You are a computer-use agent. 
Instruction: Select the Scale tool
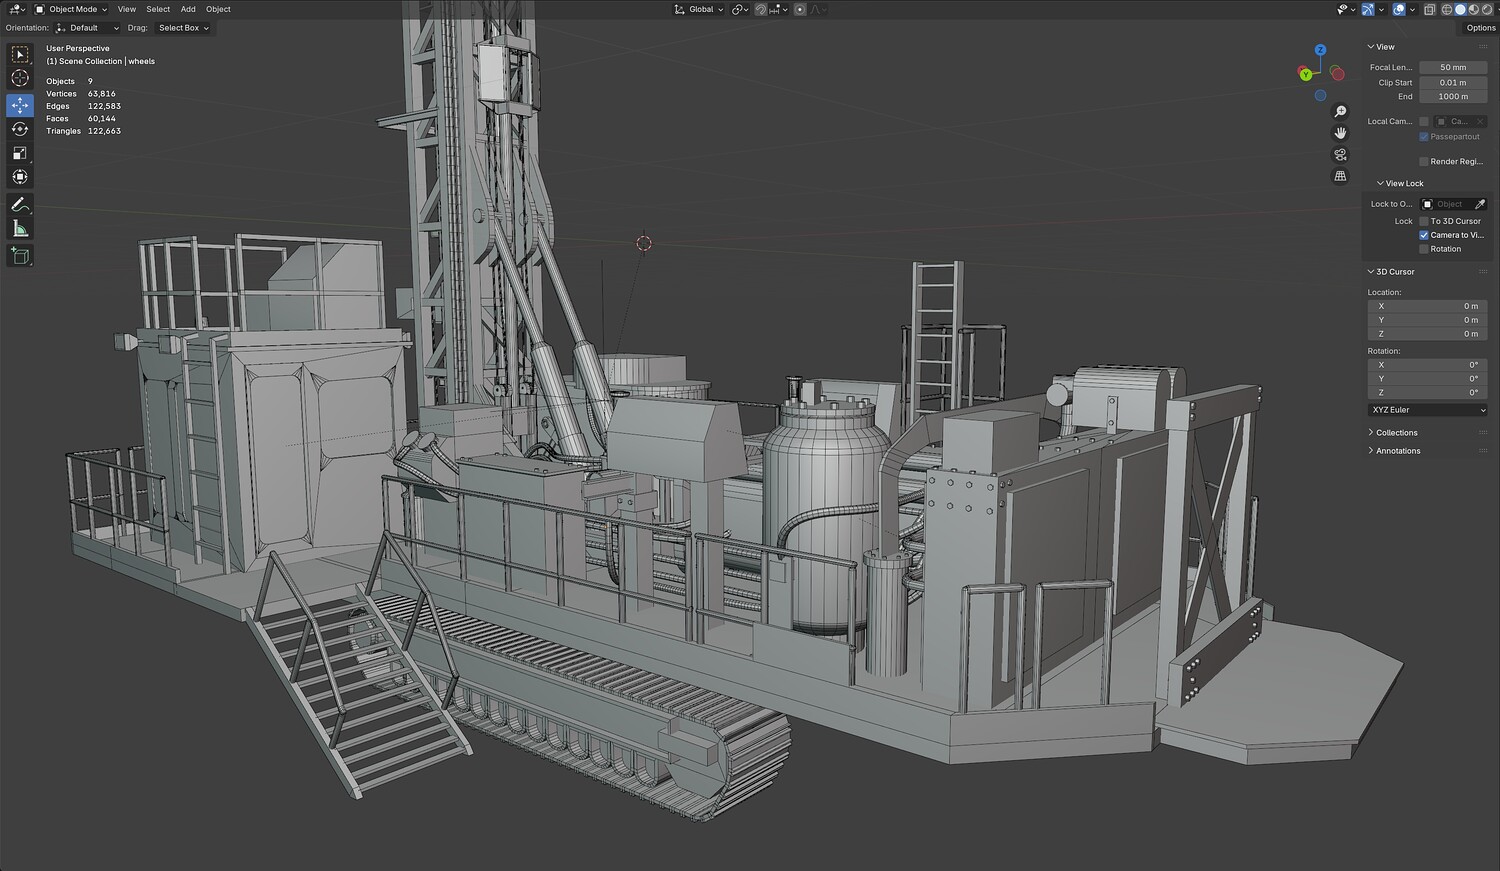(x=20, y=153)
